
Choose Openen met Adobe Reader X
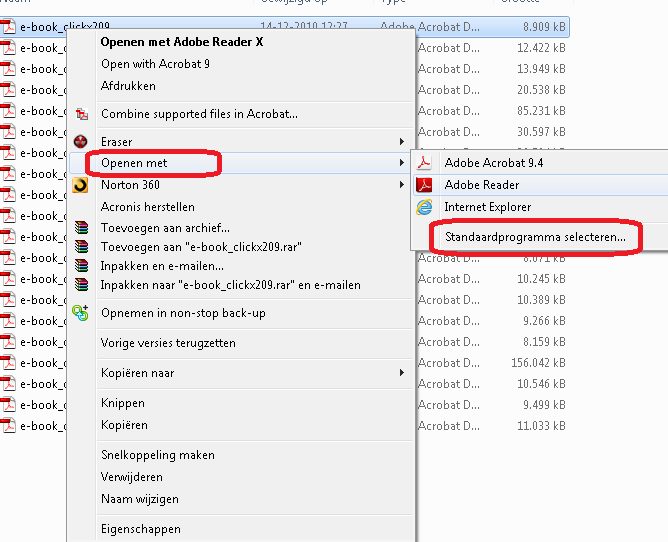(182, 42)
